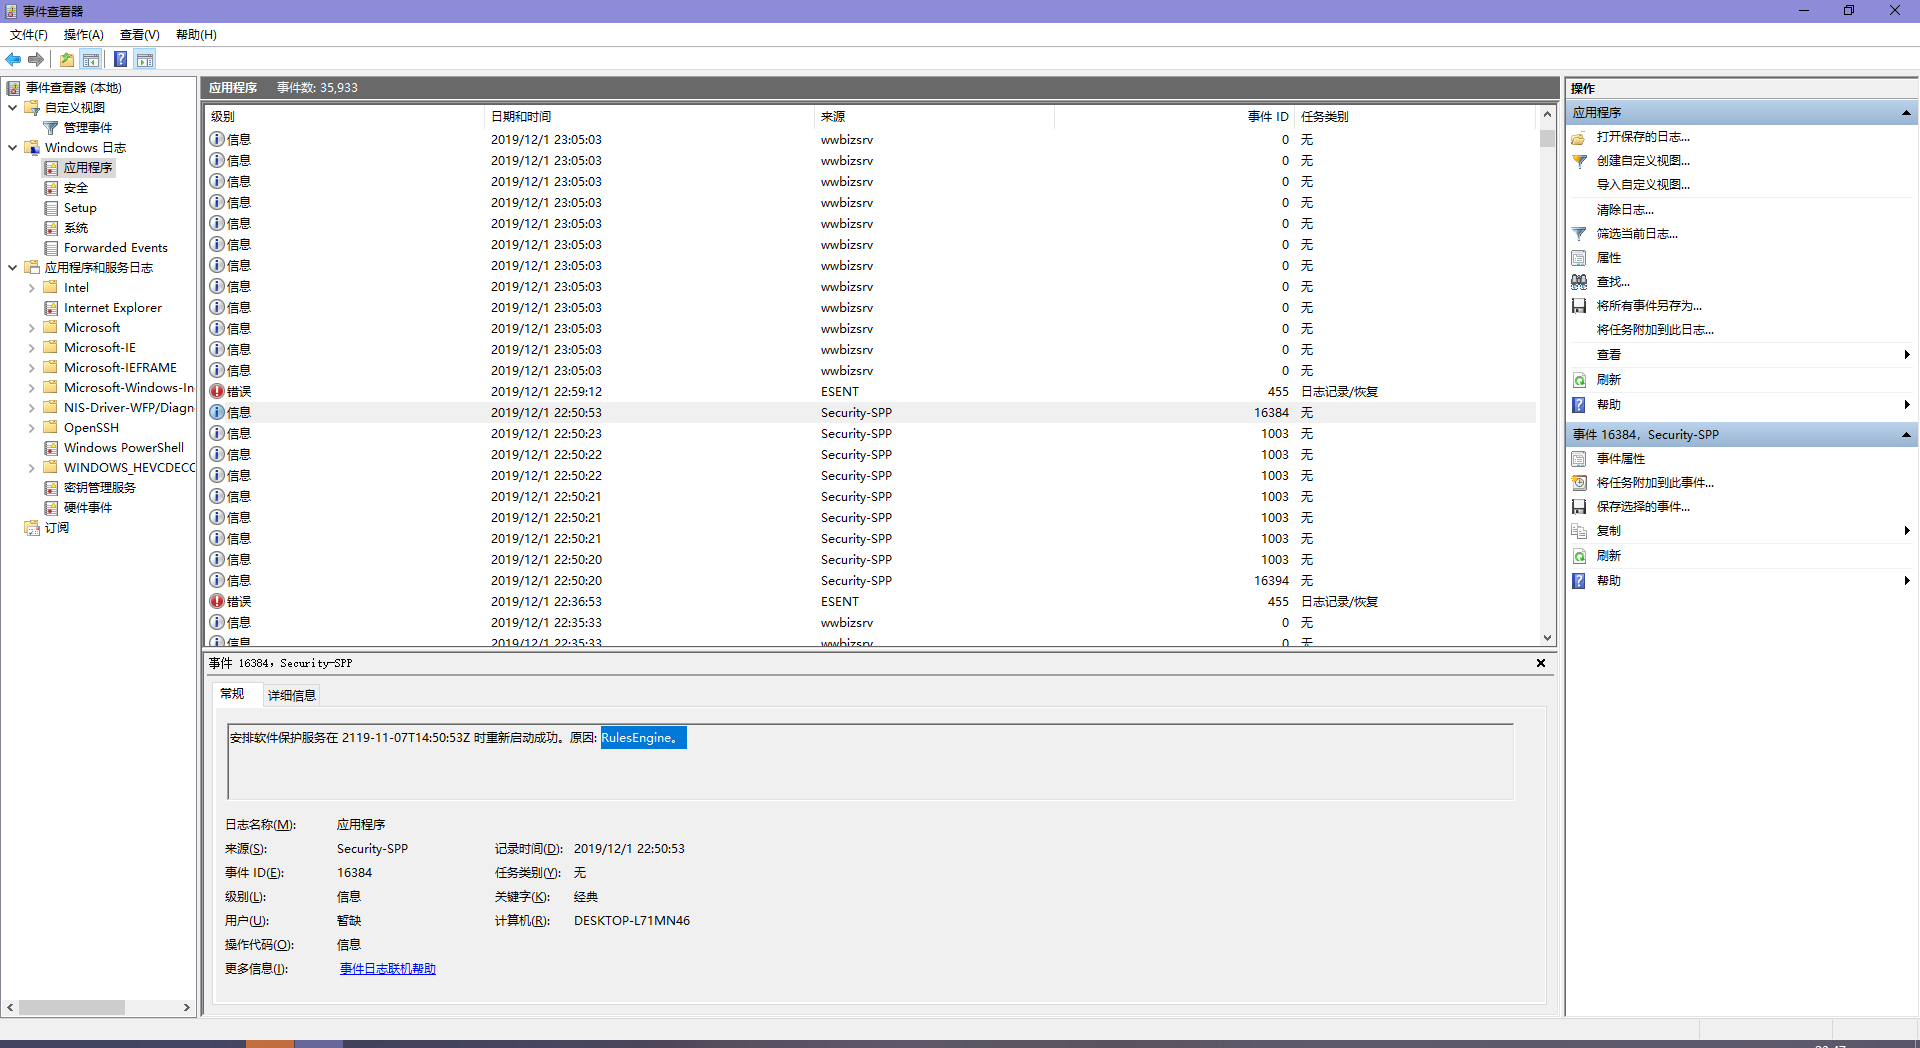
Task: Click 将任务附加到此日志... action
Action: point(1655,330)
